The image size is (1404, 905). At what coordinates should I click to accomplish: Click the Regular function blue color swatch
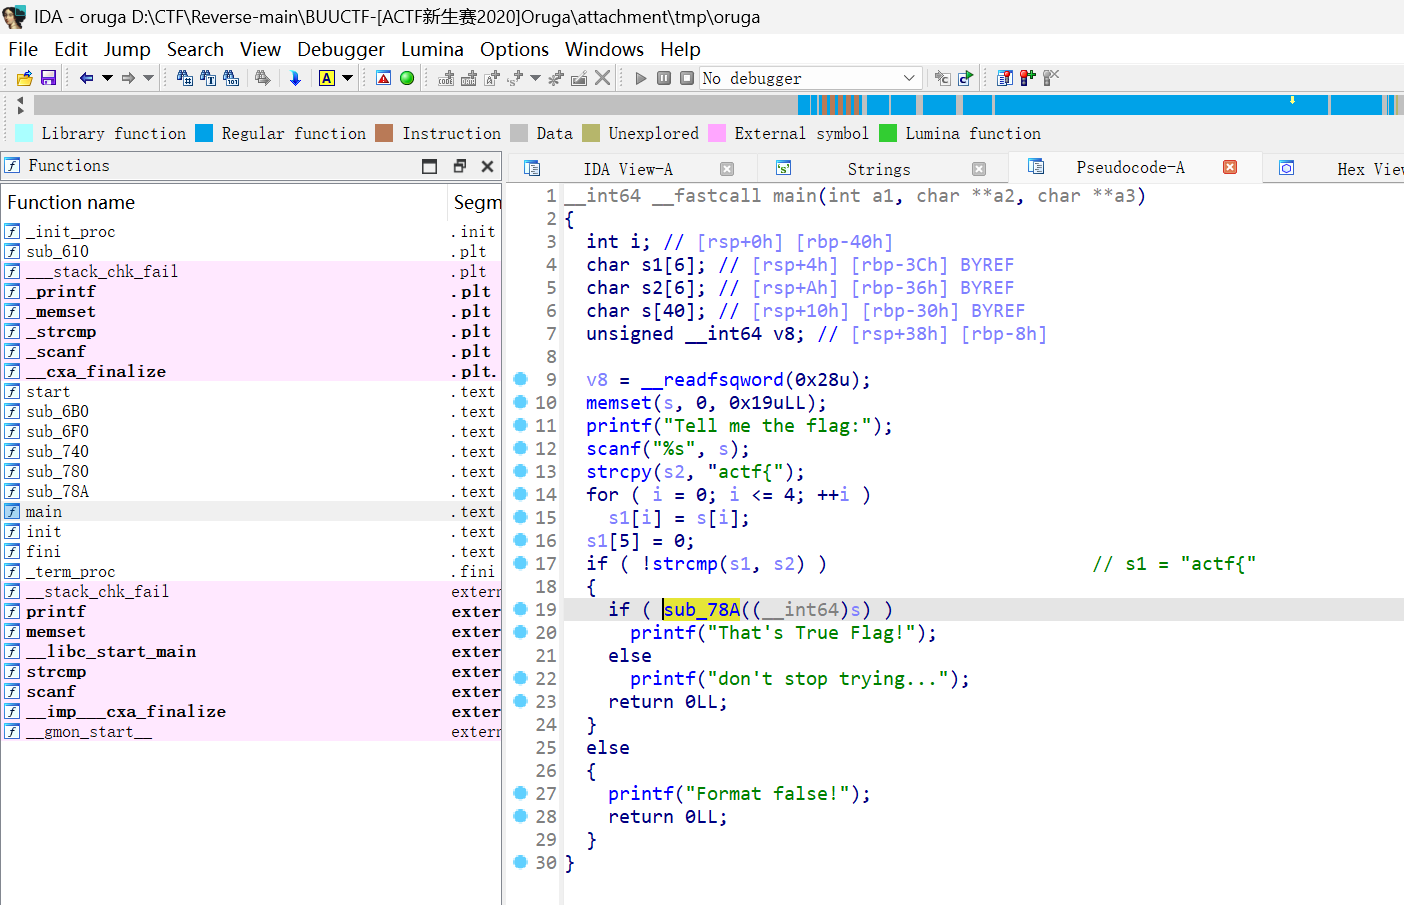pyautogui.click(x=204, y=133)
